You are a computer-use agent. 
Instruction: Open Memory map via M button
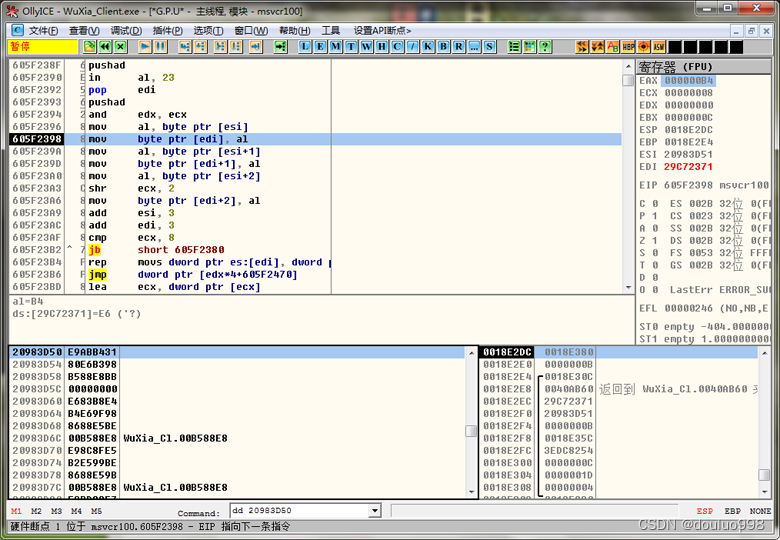coord(336,47)
